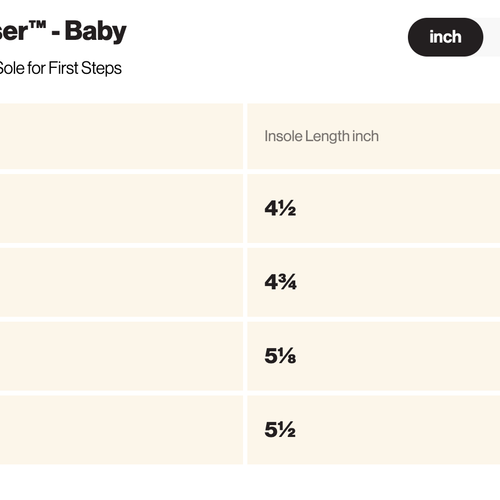Image resolution: width=500 pixels, height=500 pixels.
Task: Click the lowercase inch word in column header
Action: pyautogui.click(x=365, y=136)
